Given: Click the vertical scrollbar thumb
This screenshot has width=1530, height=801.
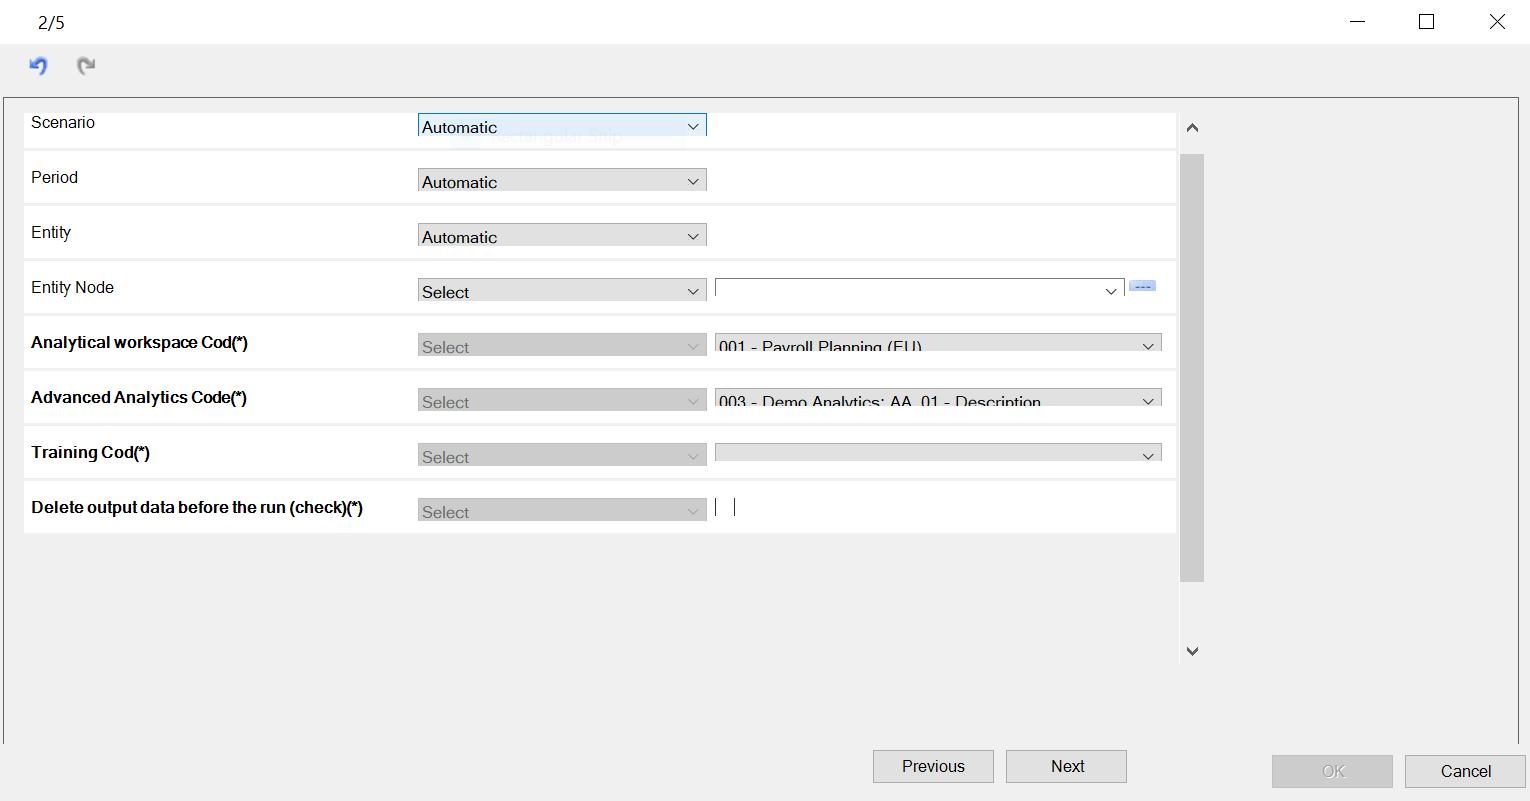Looking at the screenshot, I should (x=1192, y=368).
